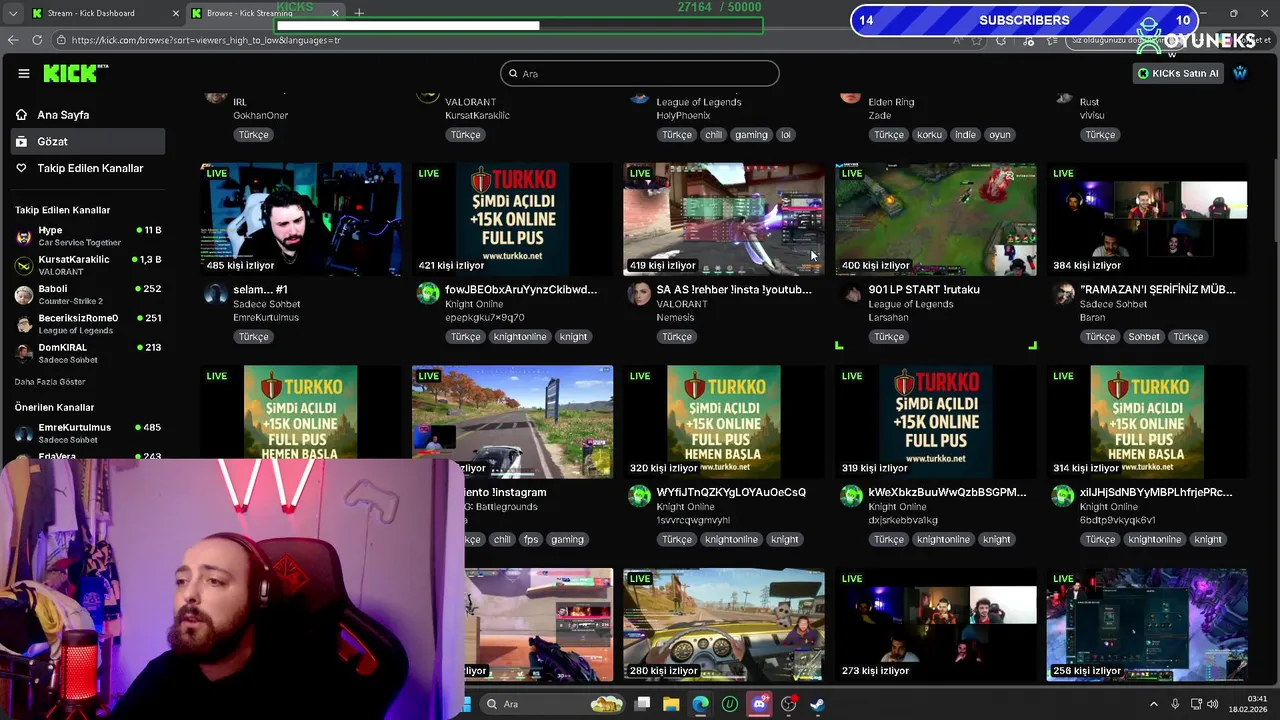Open the 320 kişi izliyor TURKKO thumbnail

click(724, 421)
